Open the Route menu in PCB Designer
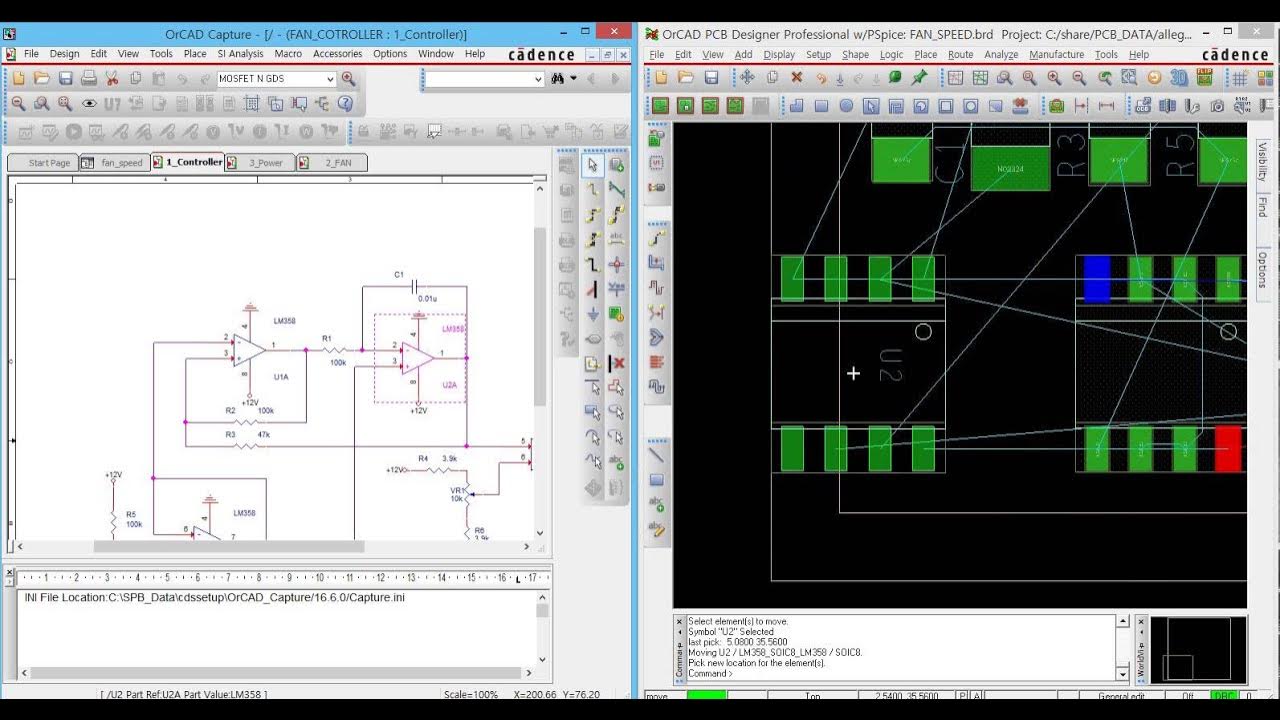The image size is (1280, 720). [x=960, y=55]
